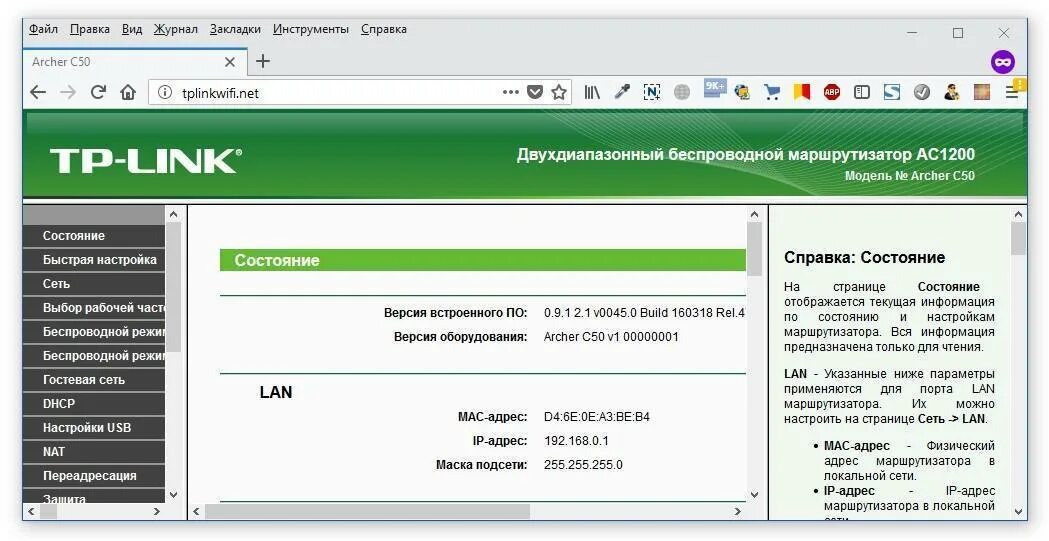Click main content scroll down arrow
Viewport: 1049px width, 541px height.
click(754, 495)
